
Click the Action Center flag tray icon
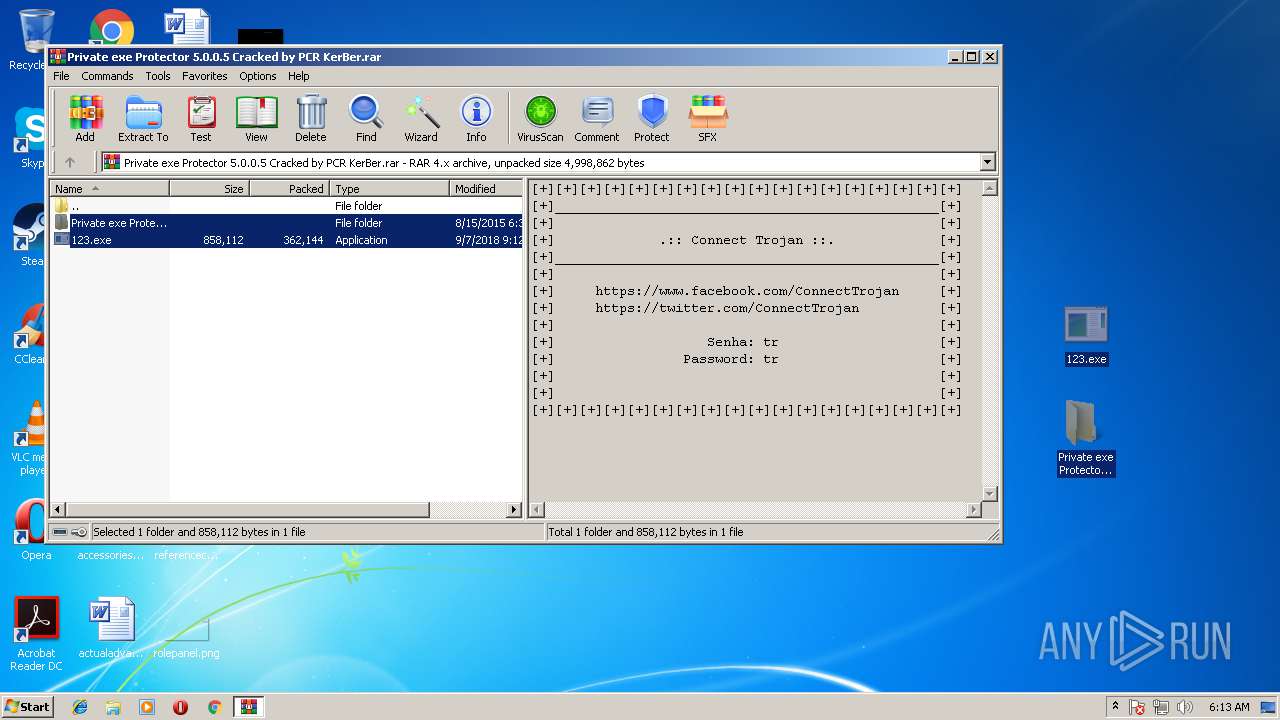1137,707
